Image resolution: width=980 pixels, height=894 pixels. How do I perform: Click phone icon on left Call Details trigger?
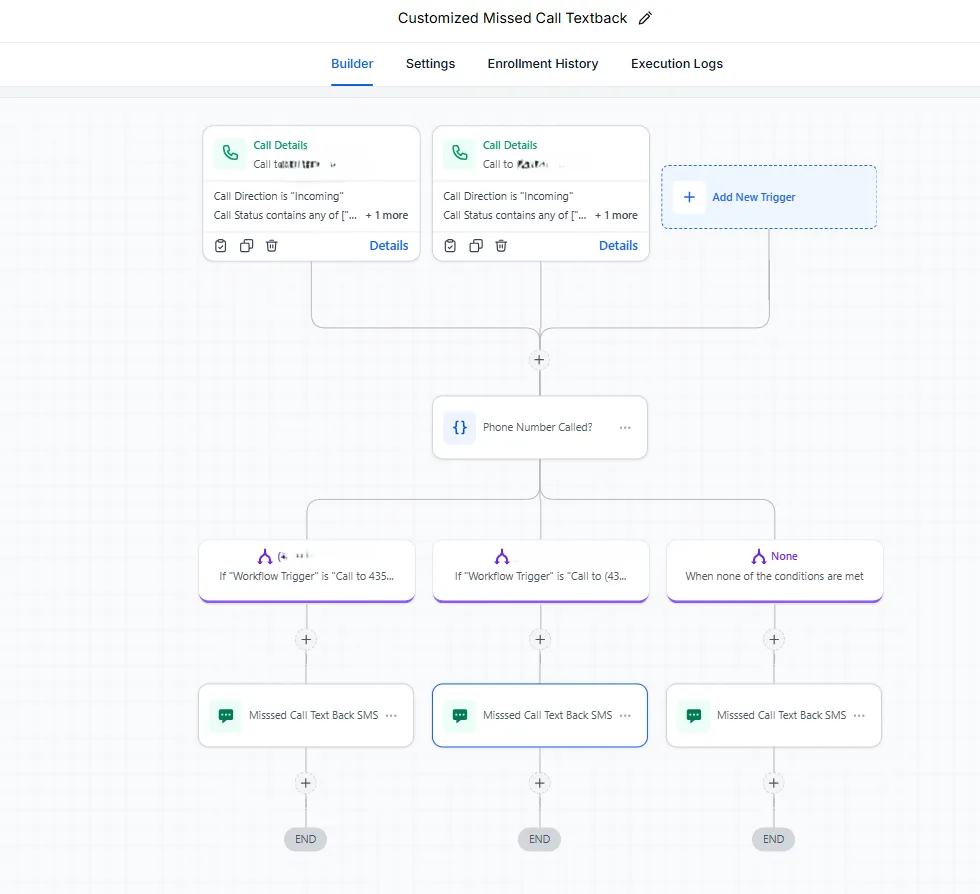[x=230, y=153]
